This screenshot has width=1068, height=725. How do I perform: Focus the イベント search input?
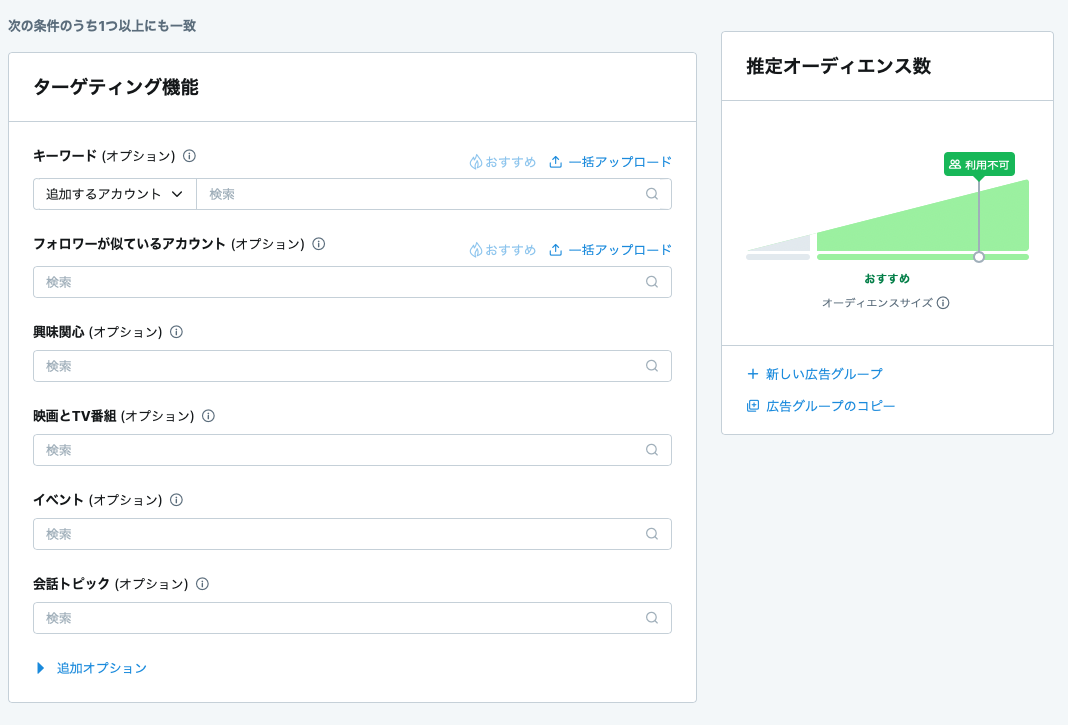tap(352, 534)
